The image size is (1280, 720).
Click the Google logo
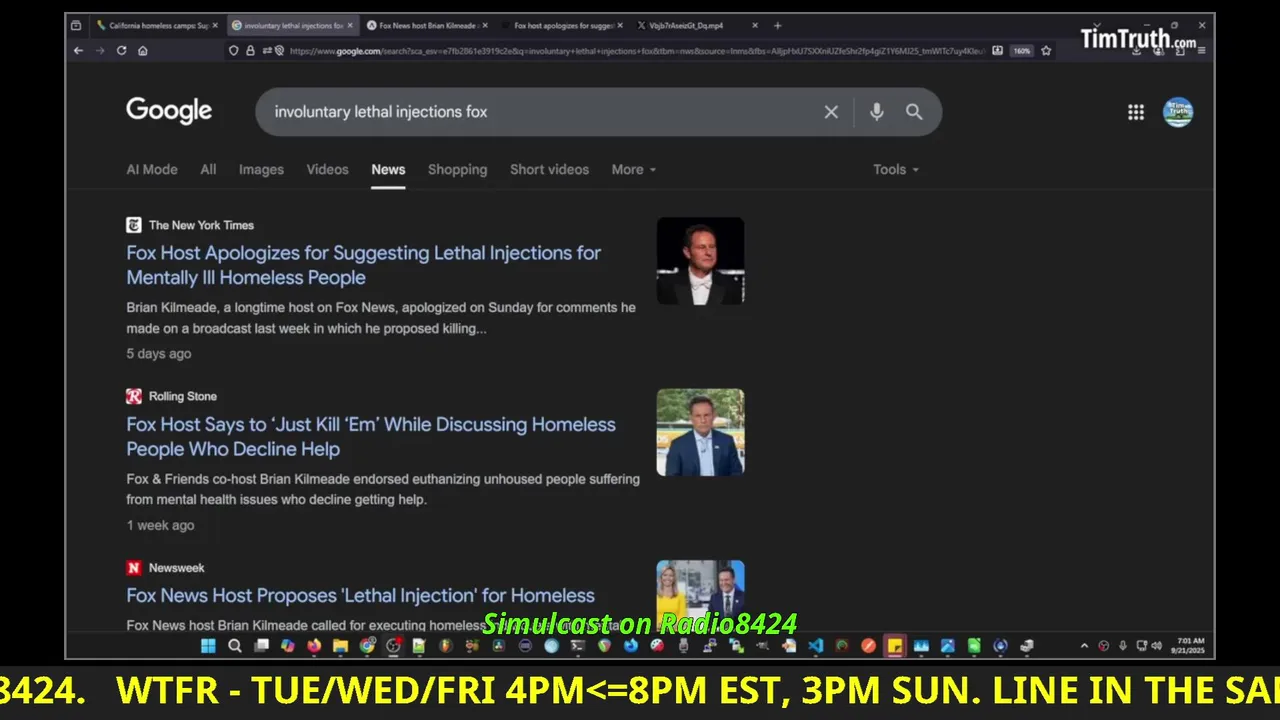(169, 111)
